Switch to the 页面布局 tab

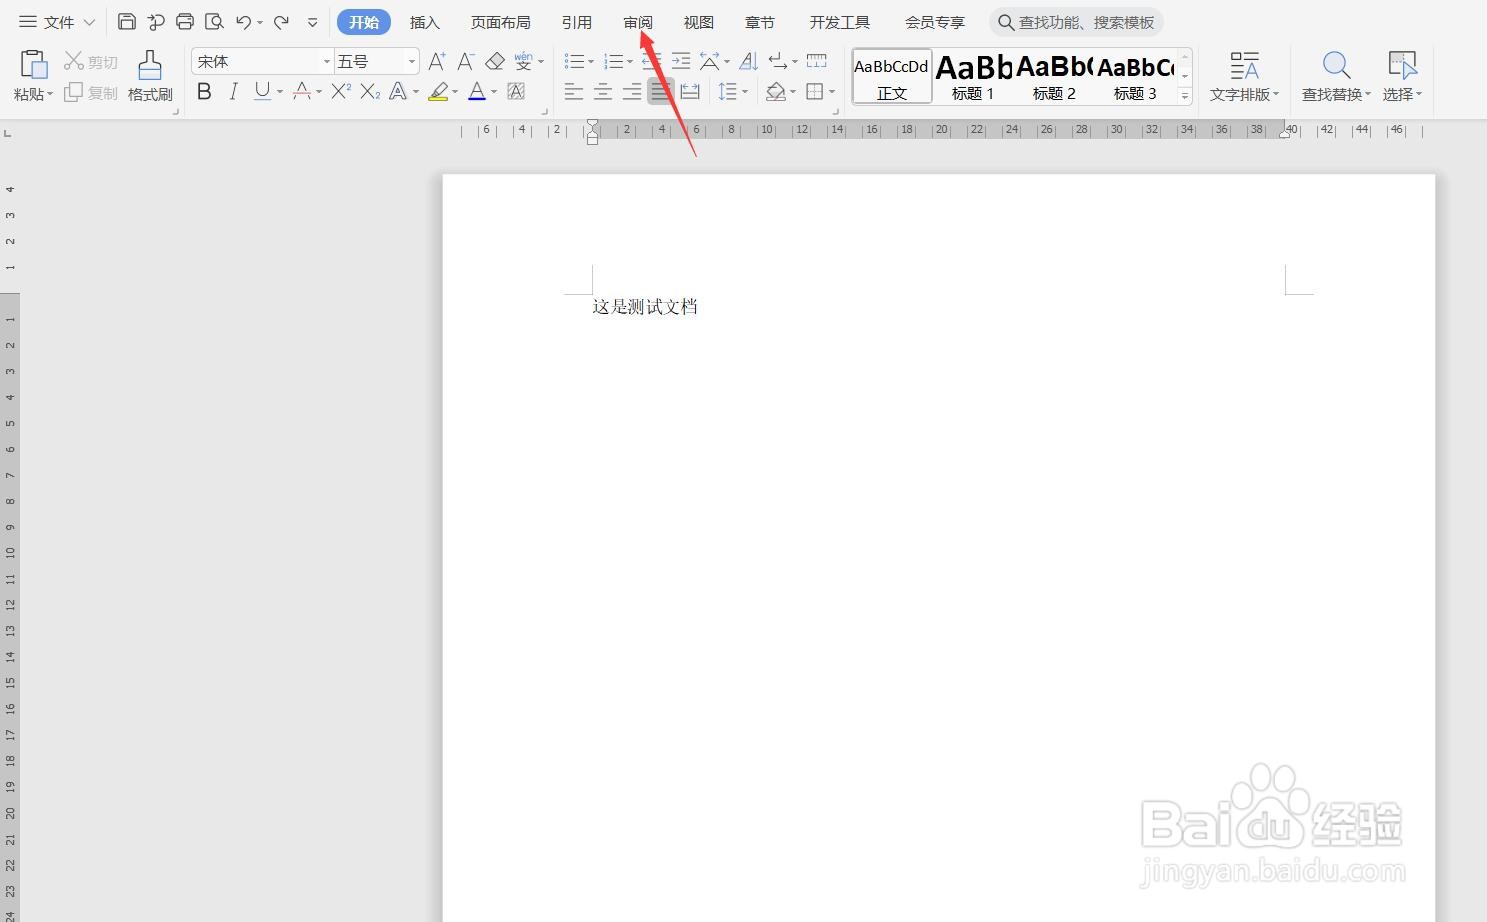tap(501, 22)
